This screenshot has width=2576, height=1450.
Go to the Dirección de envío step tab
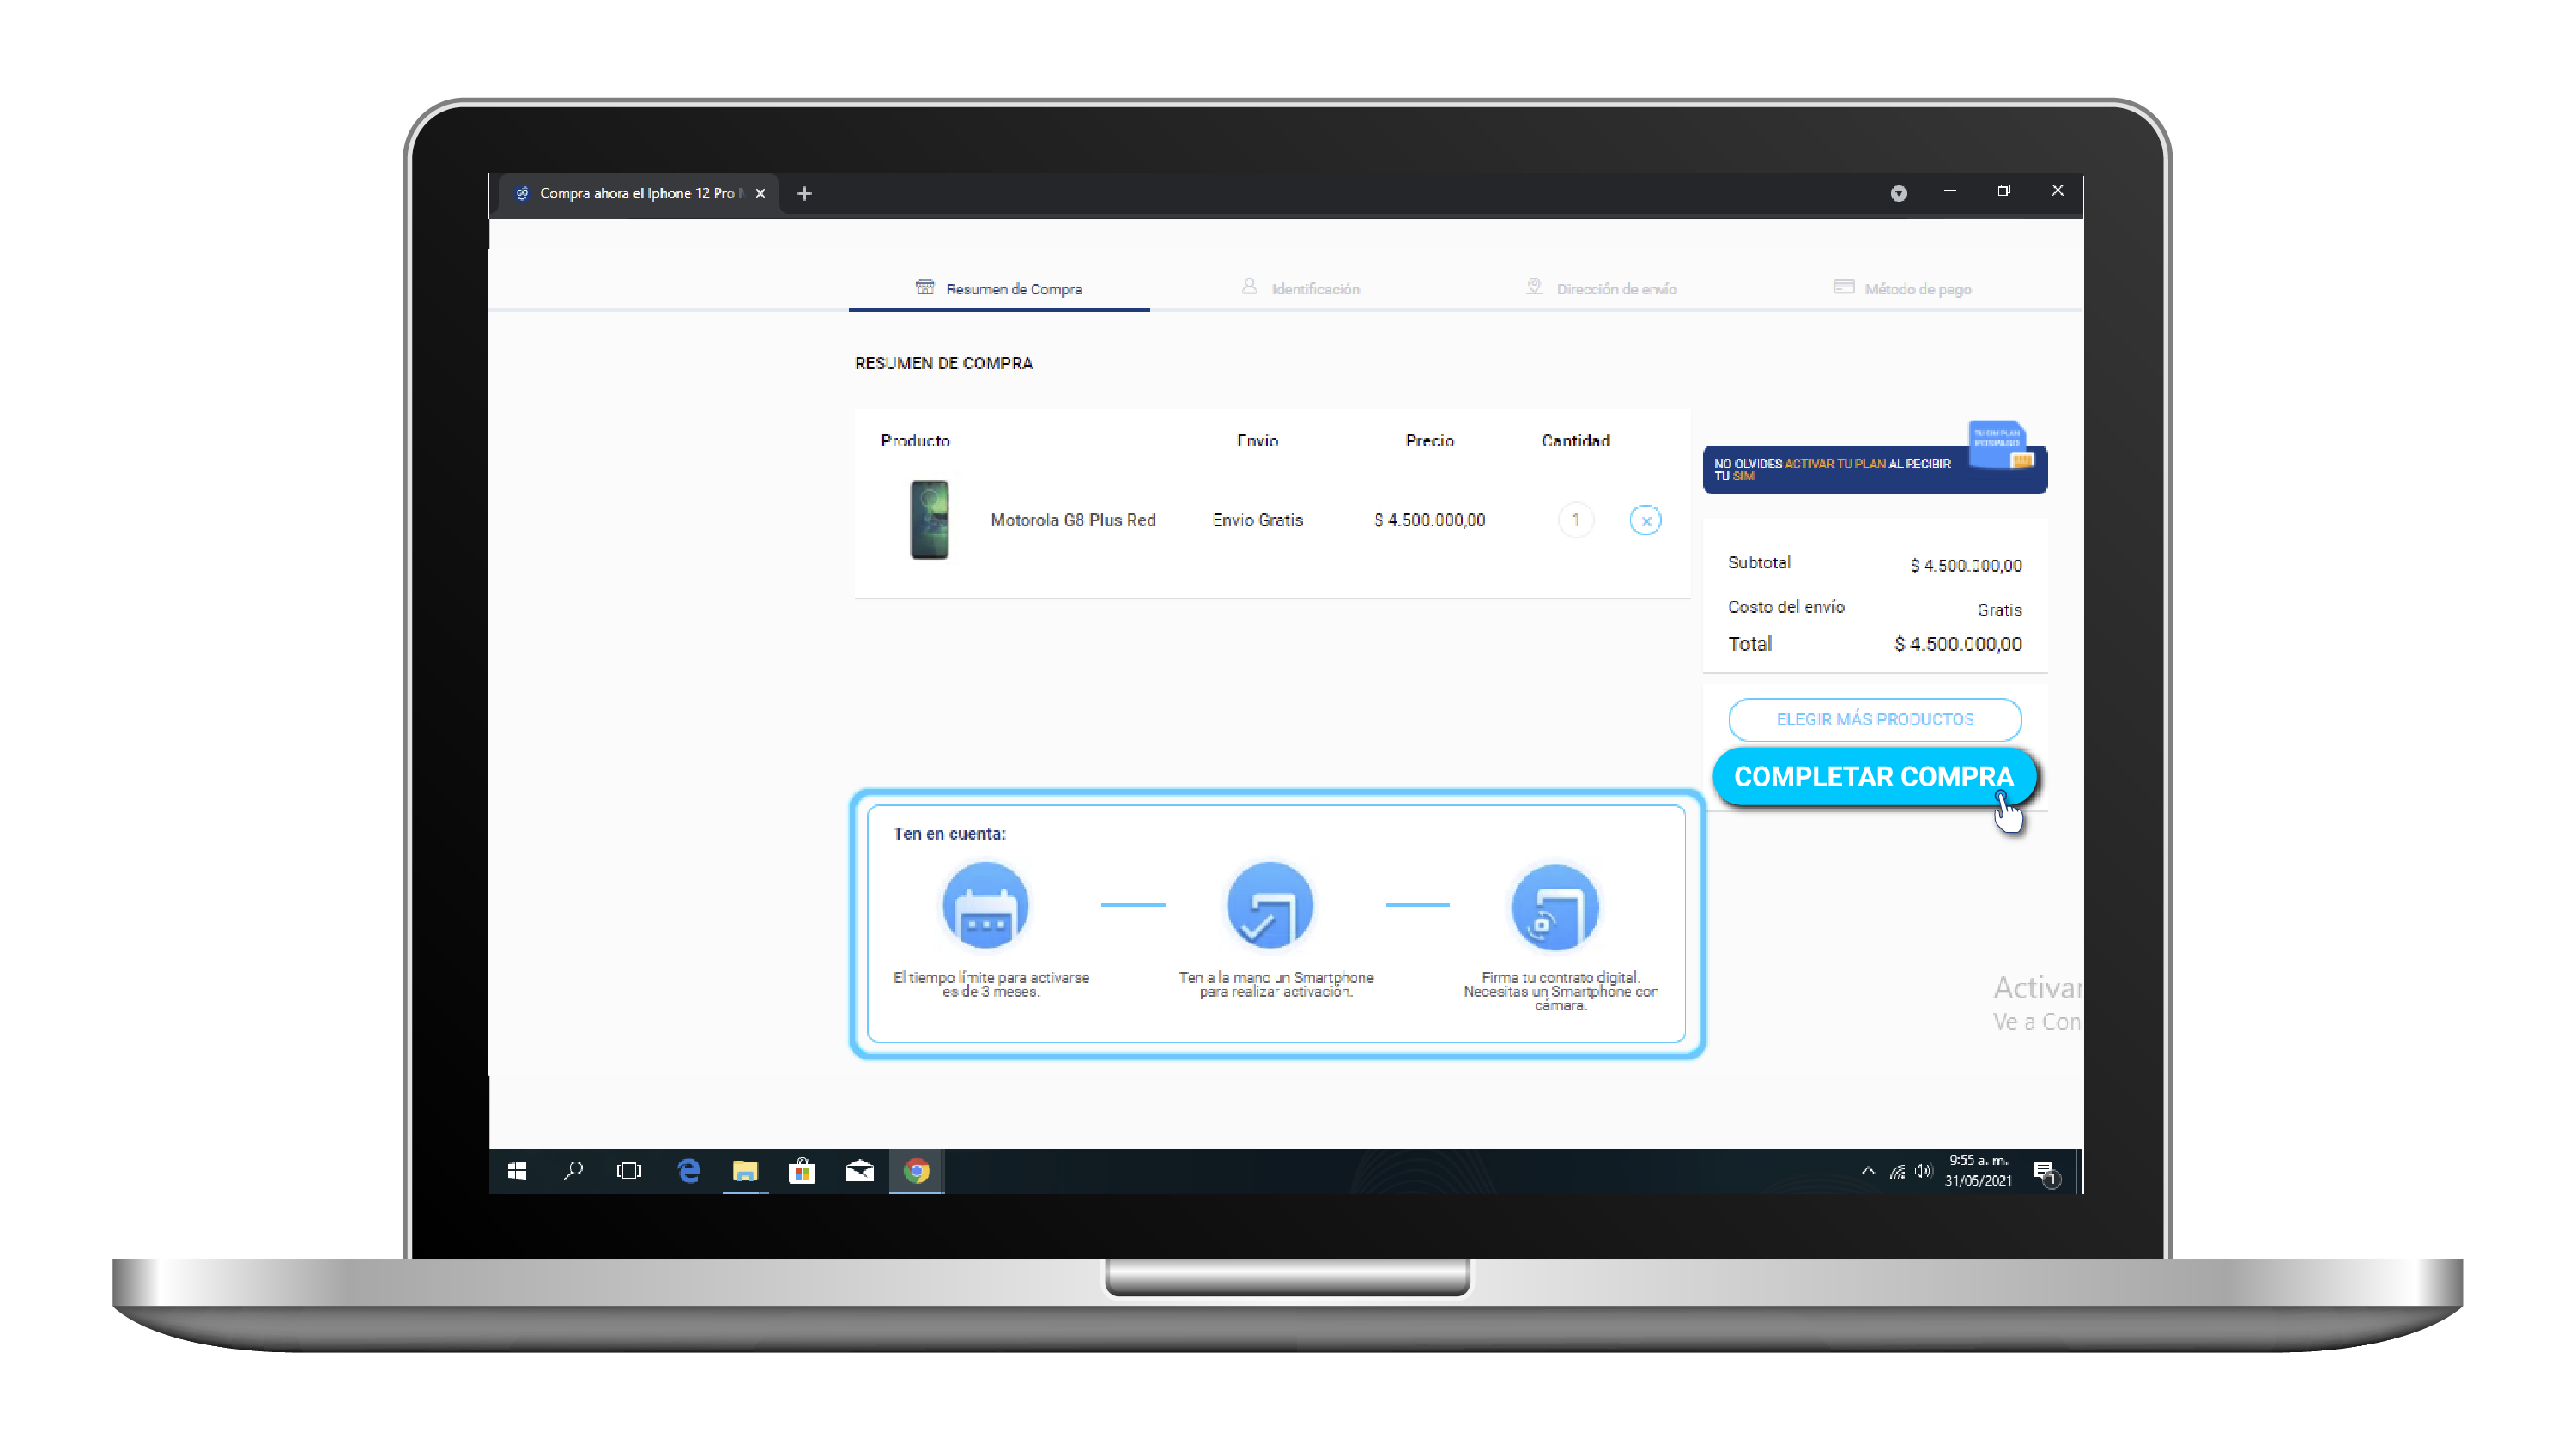point(1601,289)
